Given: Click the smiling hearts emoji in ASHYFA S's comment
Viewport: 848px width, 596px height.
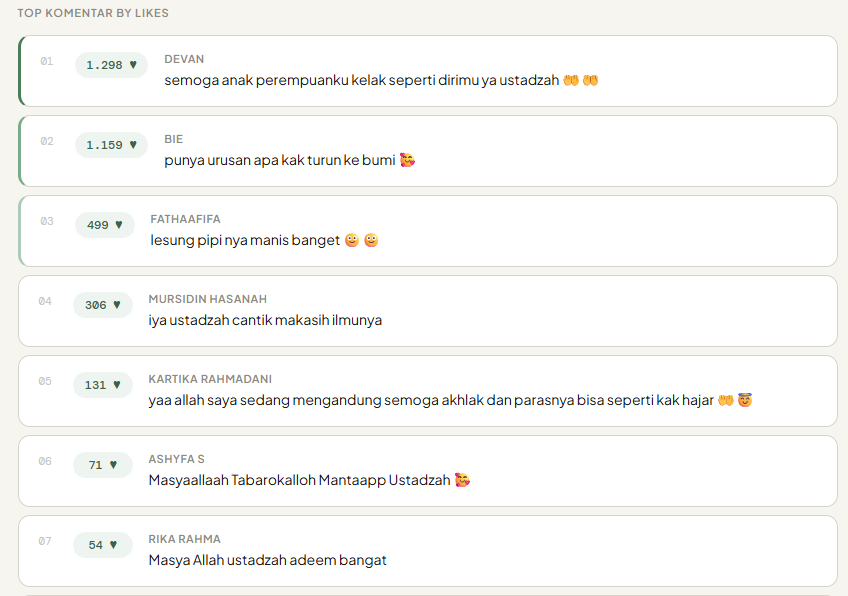Looking at the screenshot, I should pyautogui.click(x=462, y=480).
